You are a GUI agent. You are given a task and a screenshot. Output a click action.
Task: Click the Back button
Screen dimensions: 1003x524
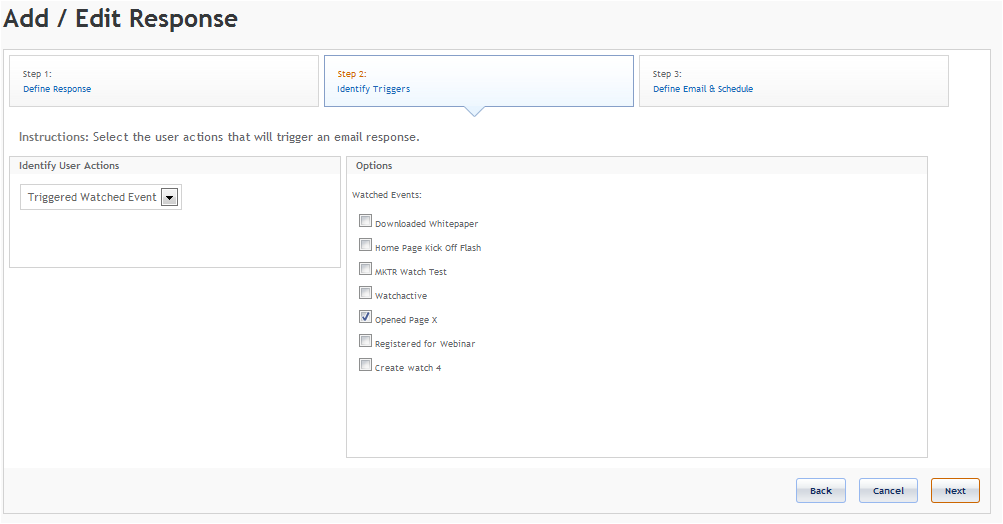click(821, 491)
